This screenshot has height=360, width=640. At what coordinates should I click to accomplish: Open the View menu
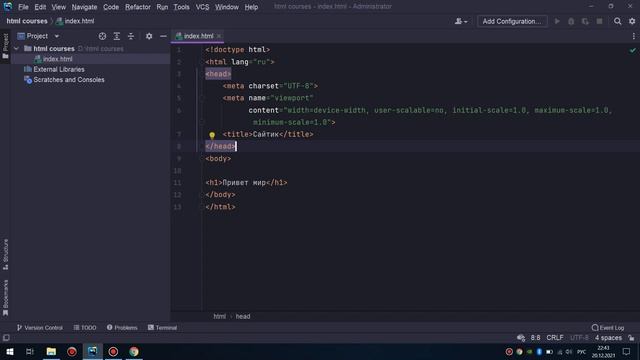pyautogui.click(x=58, y=7)
